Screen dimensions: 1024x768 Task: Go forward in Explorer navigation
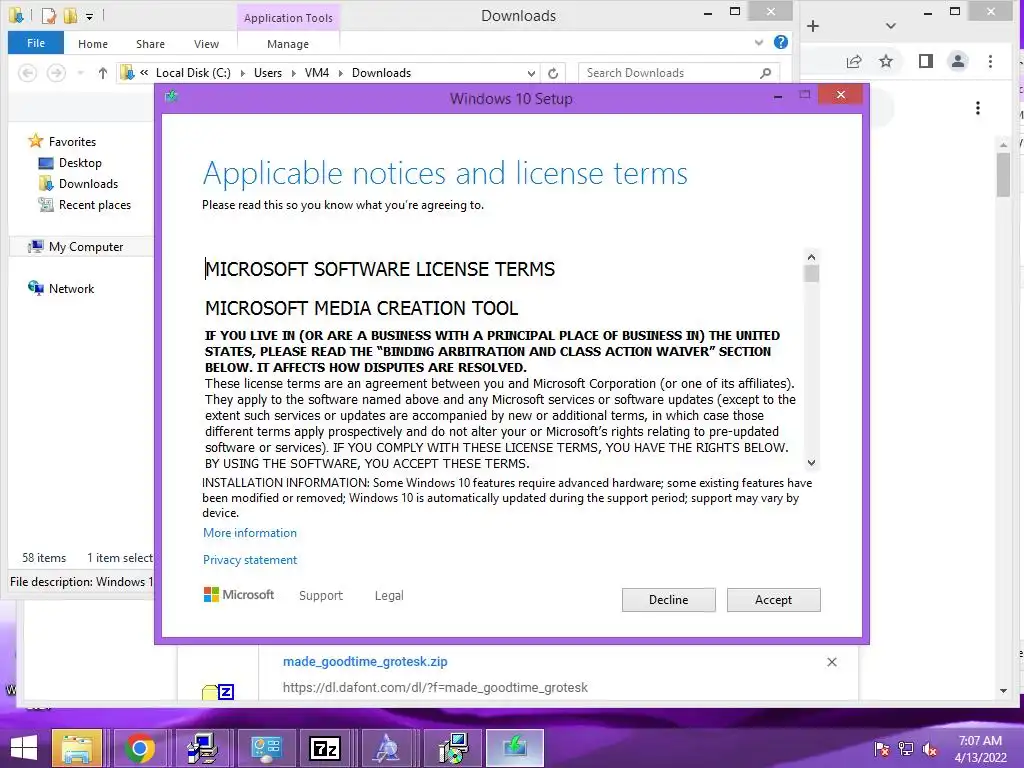tap(56, 72)
